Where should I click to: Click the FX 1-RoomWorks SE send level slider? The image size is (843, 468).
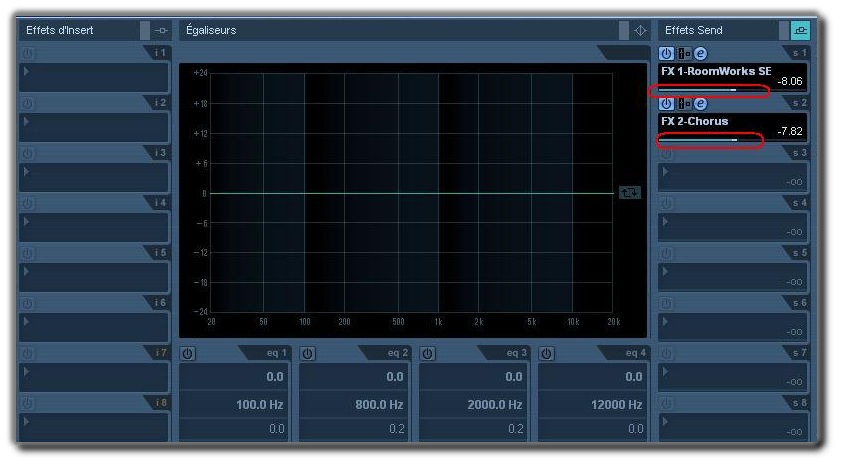698,89
